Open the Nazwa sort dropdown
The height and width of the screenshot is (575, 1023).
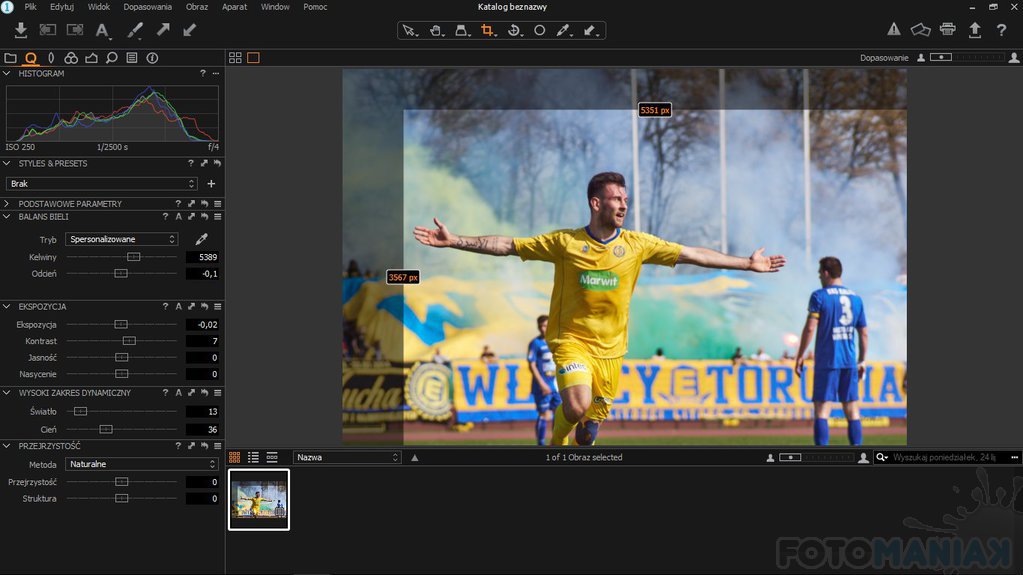(x=347, y=458)
